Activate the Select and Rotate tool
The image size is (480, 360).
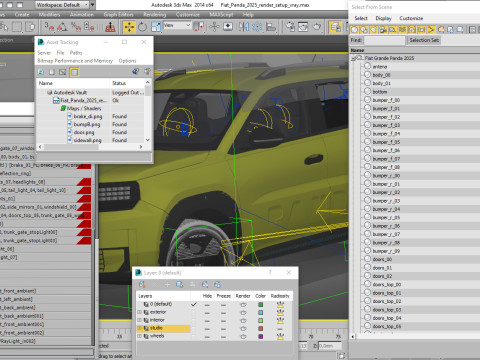[x=142, y=27]
